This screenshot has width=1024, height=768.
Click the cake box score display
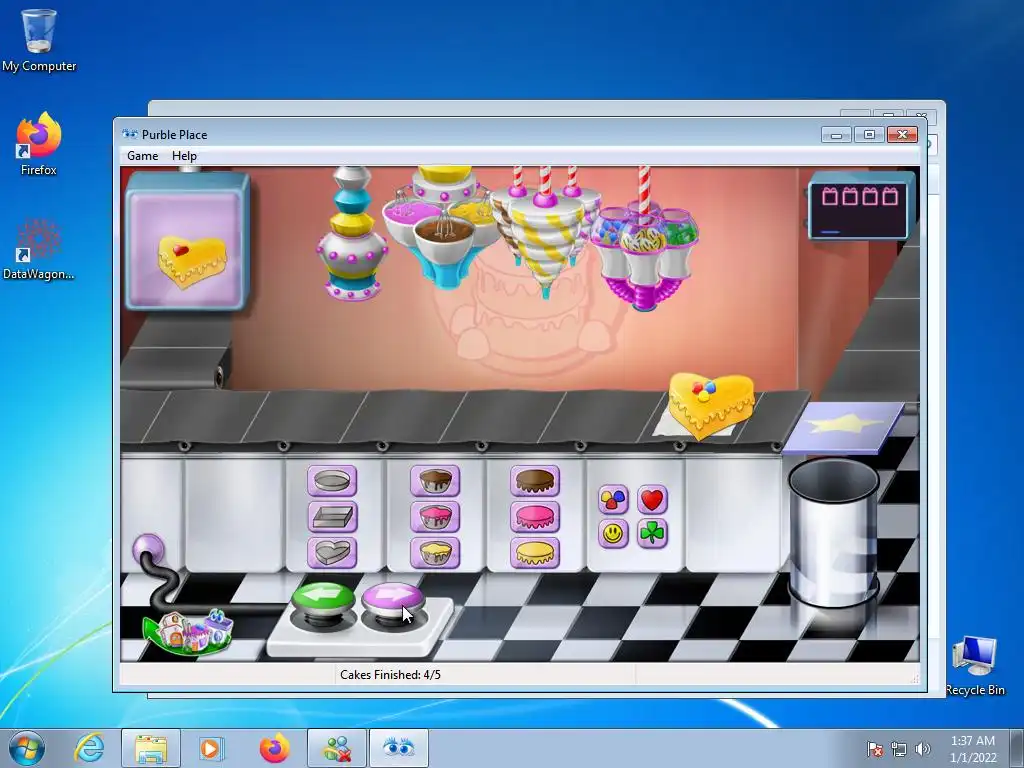click(x=861, y=206)
